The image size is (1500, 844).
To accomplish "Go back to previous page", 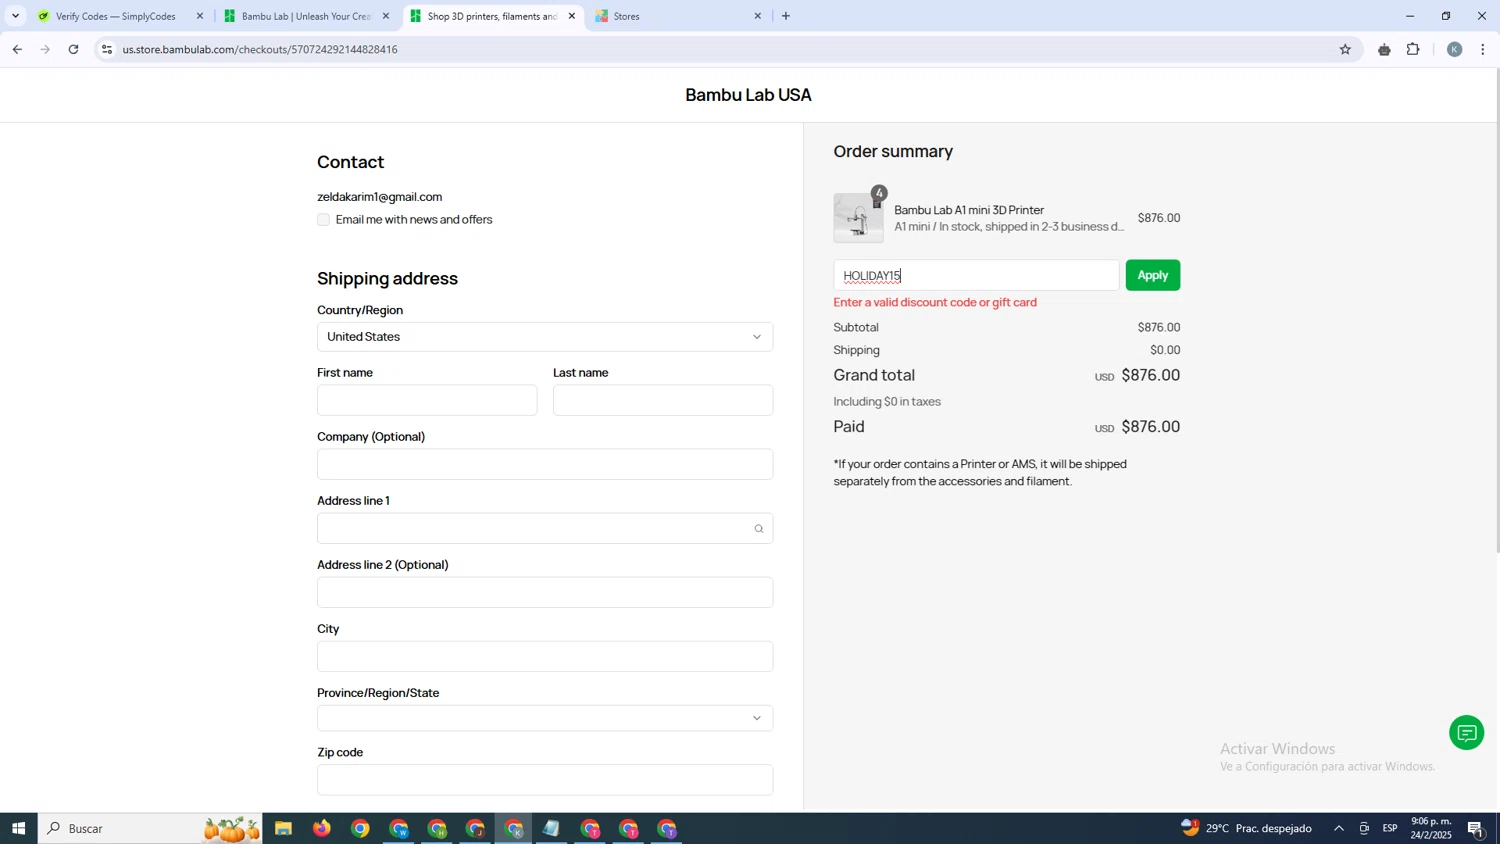I will pyautogui.click(x=17, y=49).
